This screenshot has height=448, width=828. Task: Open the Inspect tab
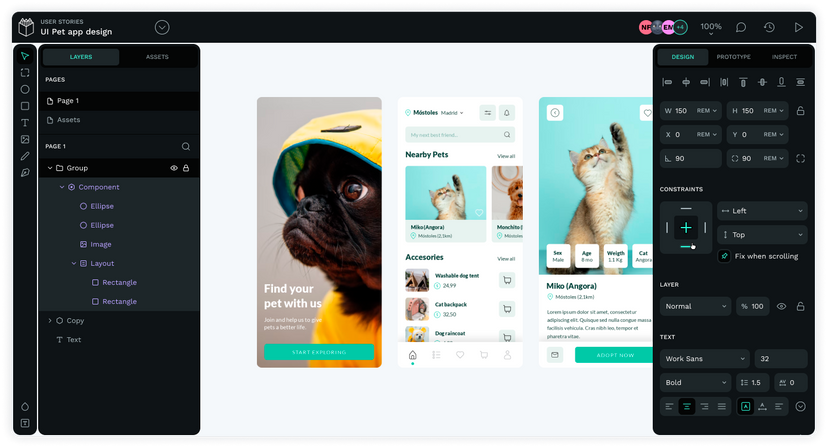coord(784,57)
